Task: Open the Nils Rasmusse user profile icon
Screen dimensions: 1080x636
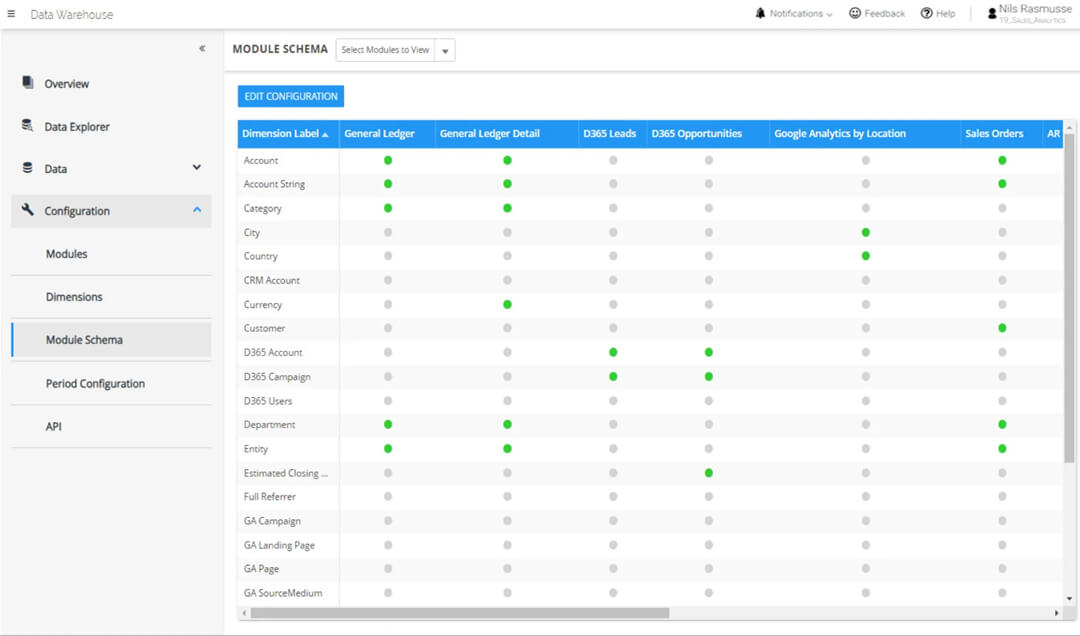Action: [x=992, y=14]
